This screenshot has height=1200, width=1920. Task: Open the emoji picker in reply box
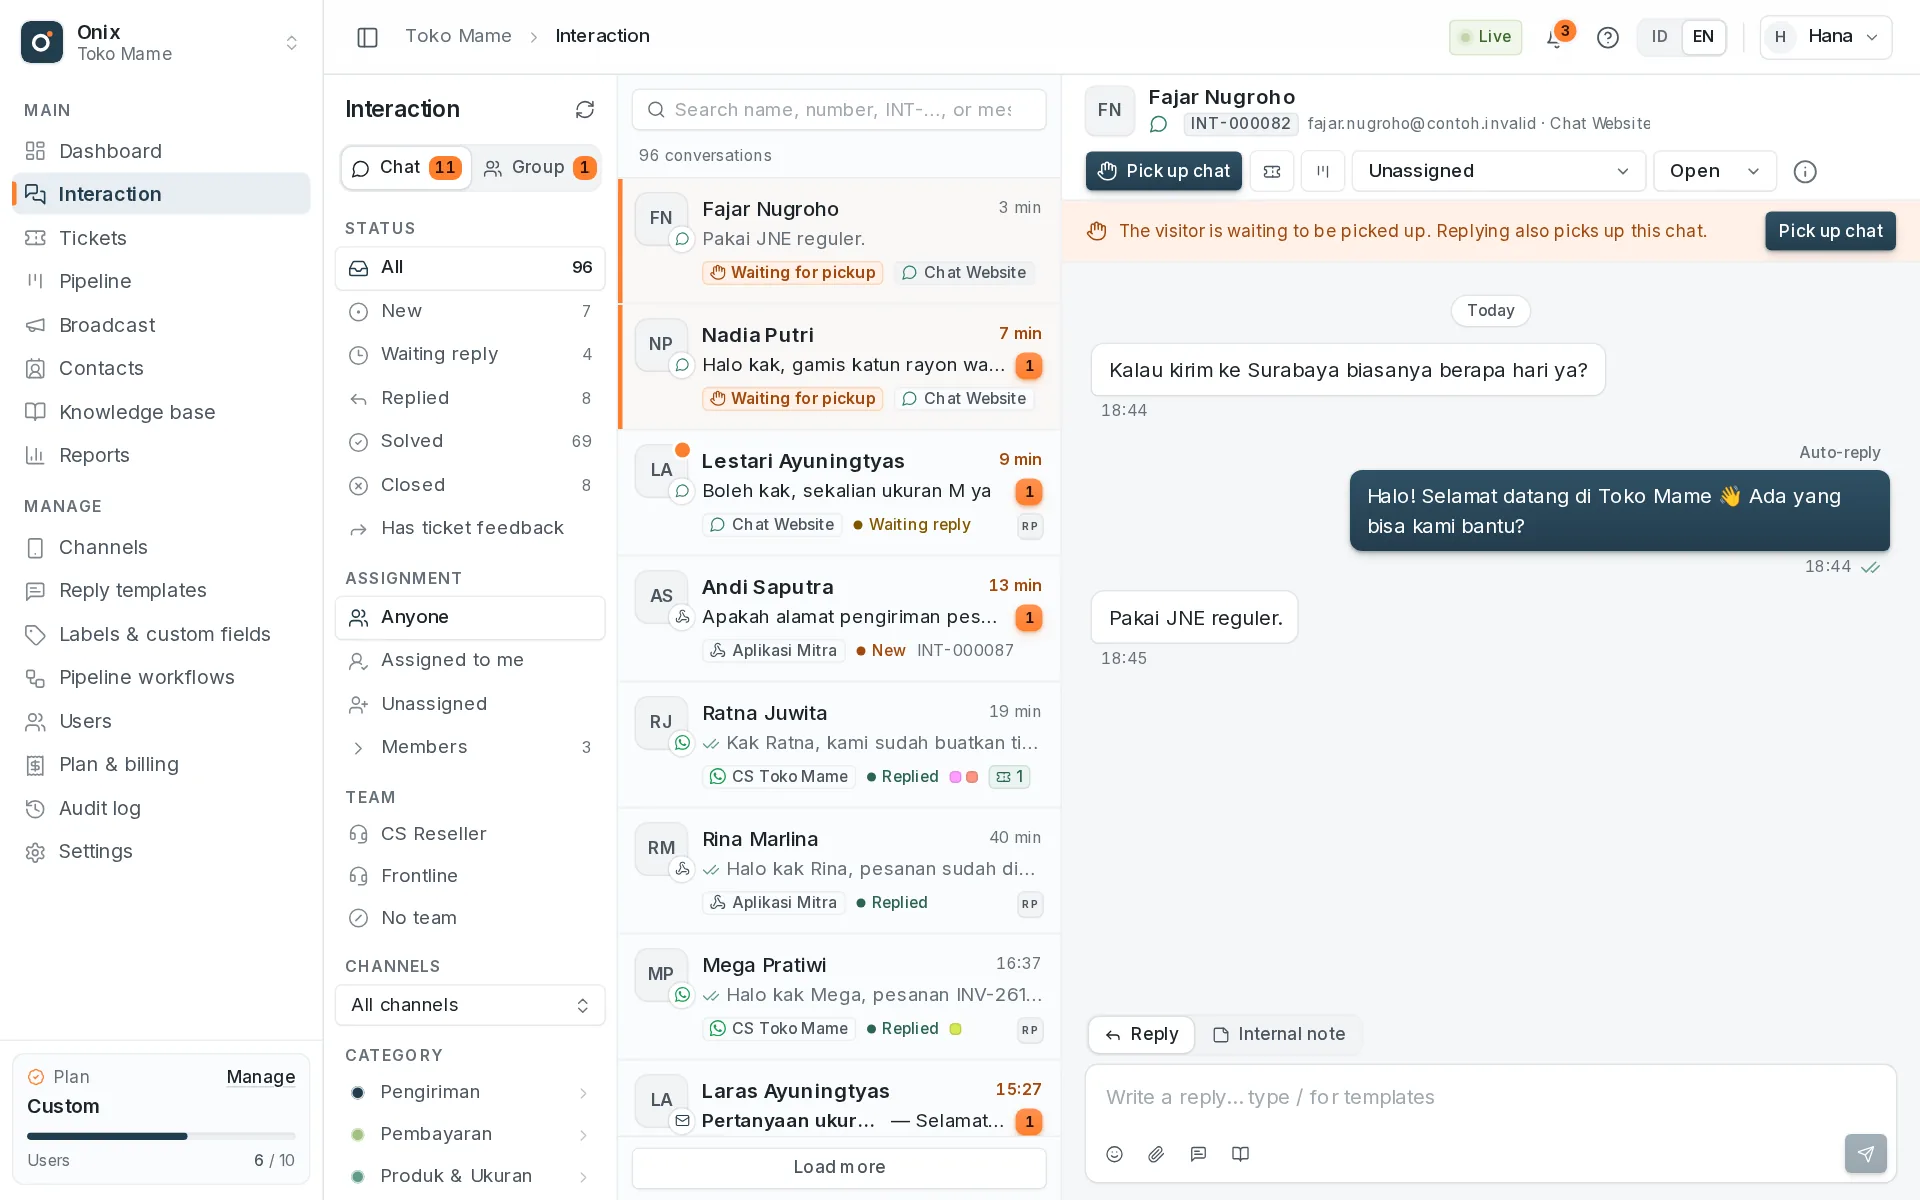pos(1114,1154)
